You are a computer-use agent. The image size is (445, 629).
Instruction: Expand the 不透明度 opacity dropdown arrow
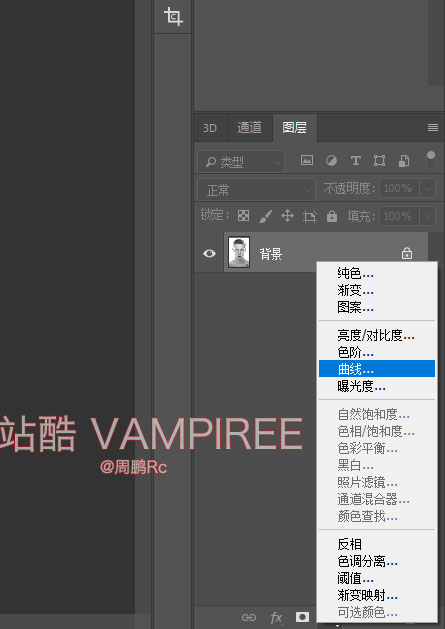[428, 188]
